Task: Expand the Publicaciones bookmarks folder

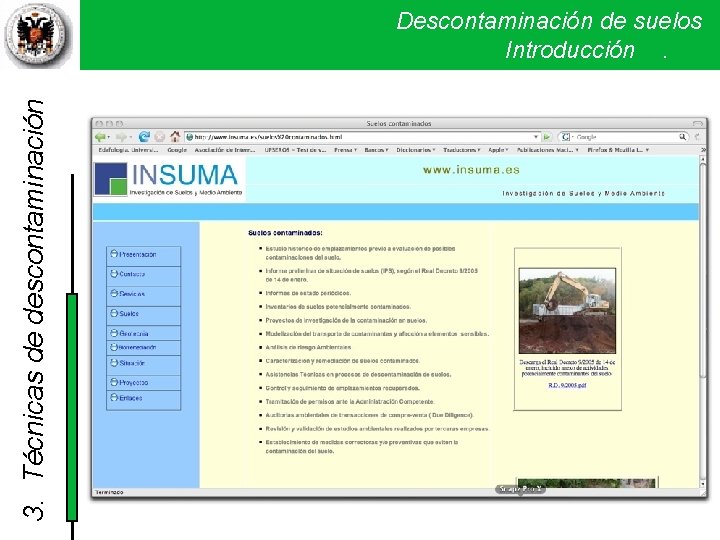Action: 547,150
